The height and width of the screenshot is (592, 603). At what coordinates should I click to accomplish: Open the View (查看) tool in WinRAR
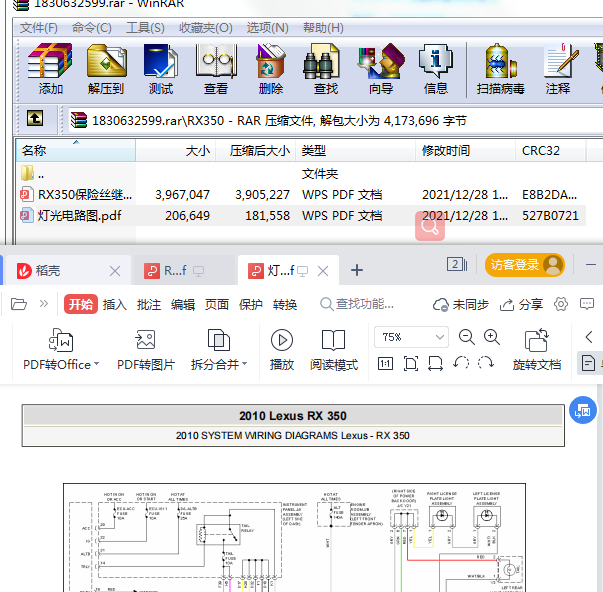pyautogui.click(x=216, y=70)
